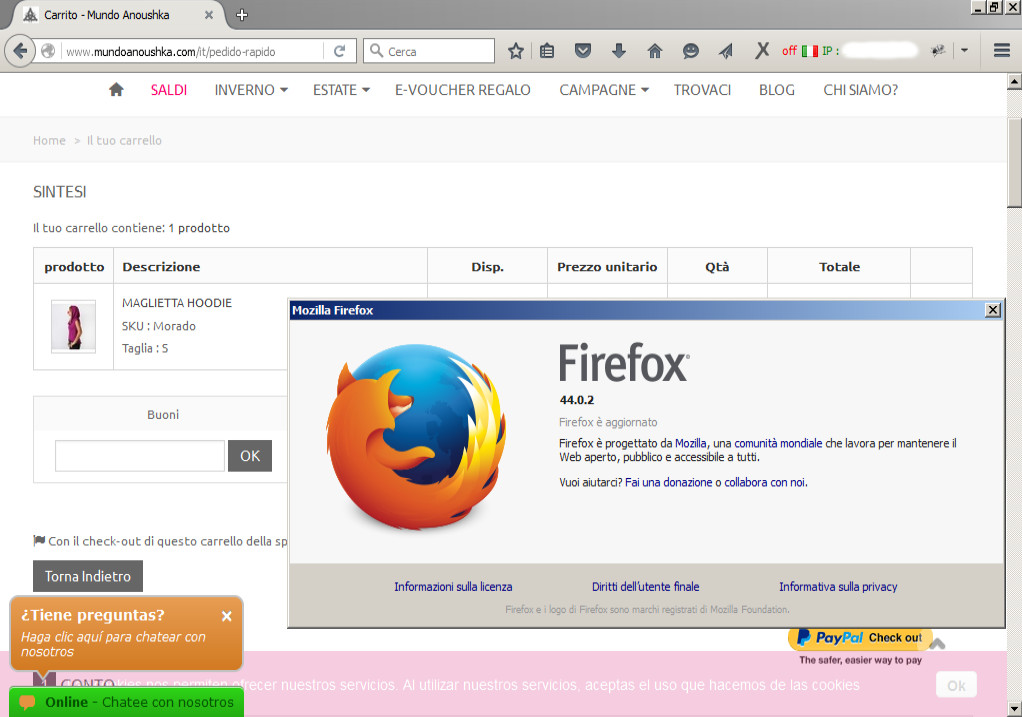Open the BLOG menu item
Screen dimensions: 1022x717
(776, 90)
